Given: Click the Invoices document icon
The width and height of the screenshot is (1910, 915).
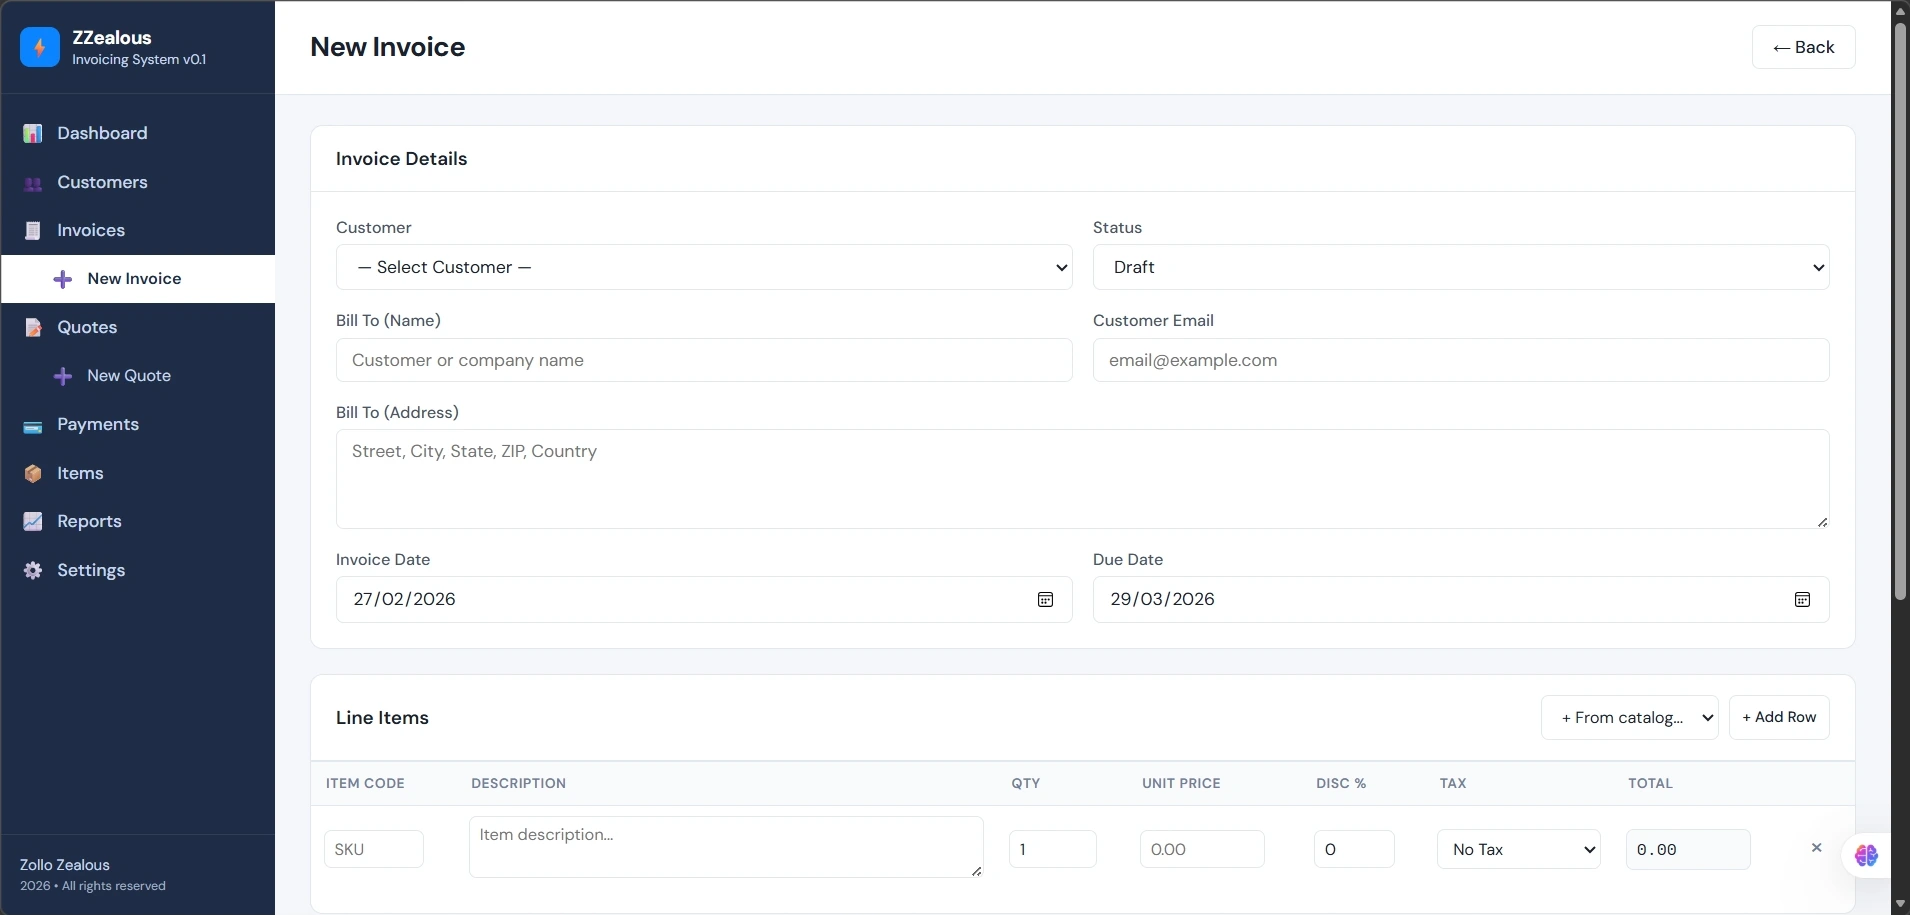Looking at the screenshot, I should tap(33, 231).
